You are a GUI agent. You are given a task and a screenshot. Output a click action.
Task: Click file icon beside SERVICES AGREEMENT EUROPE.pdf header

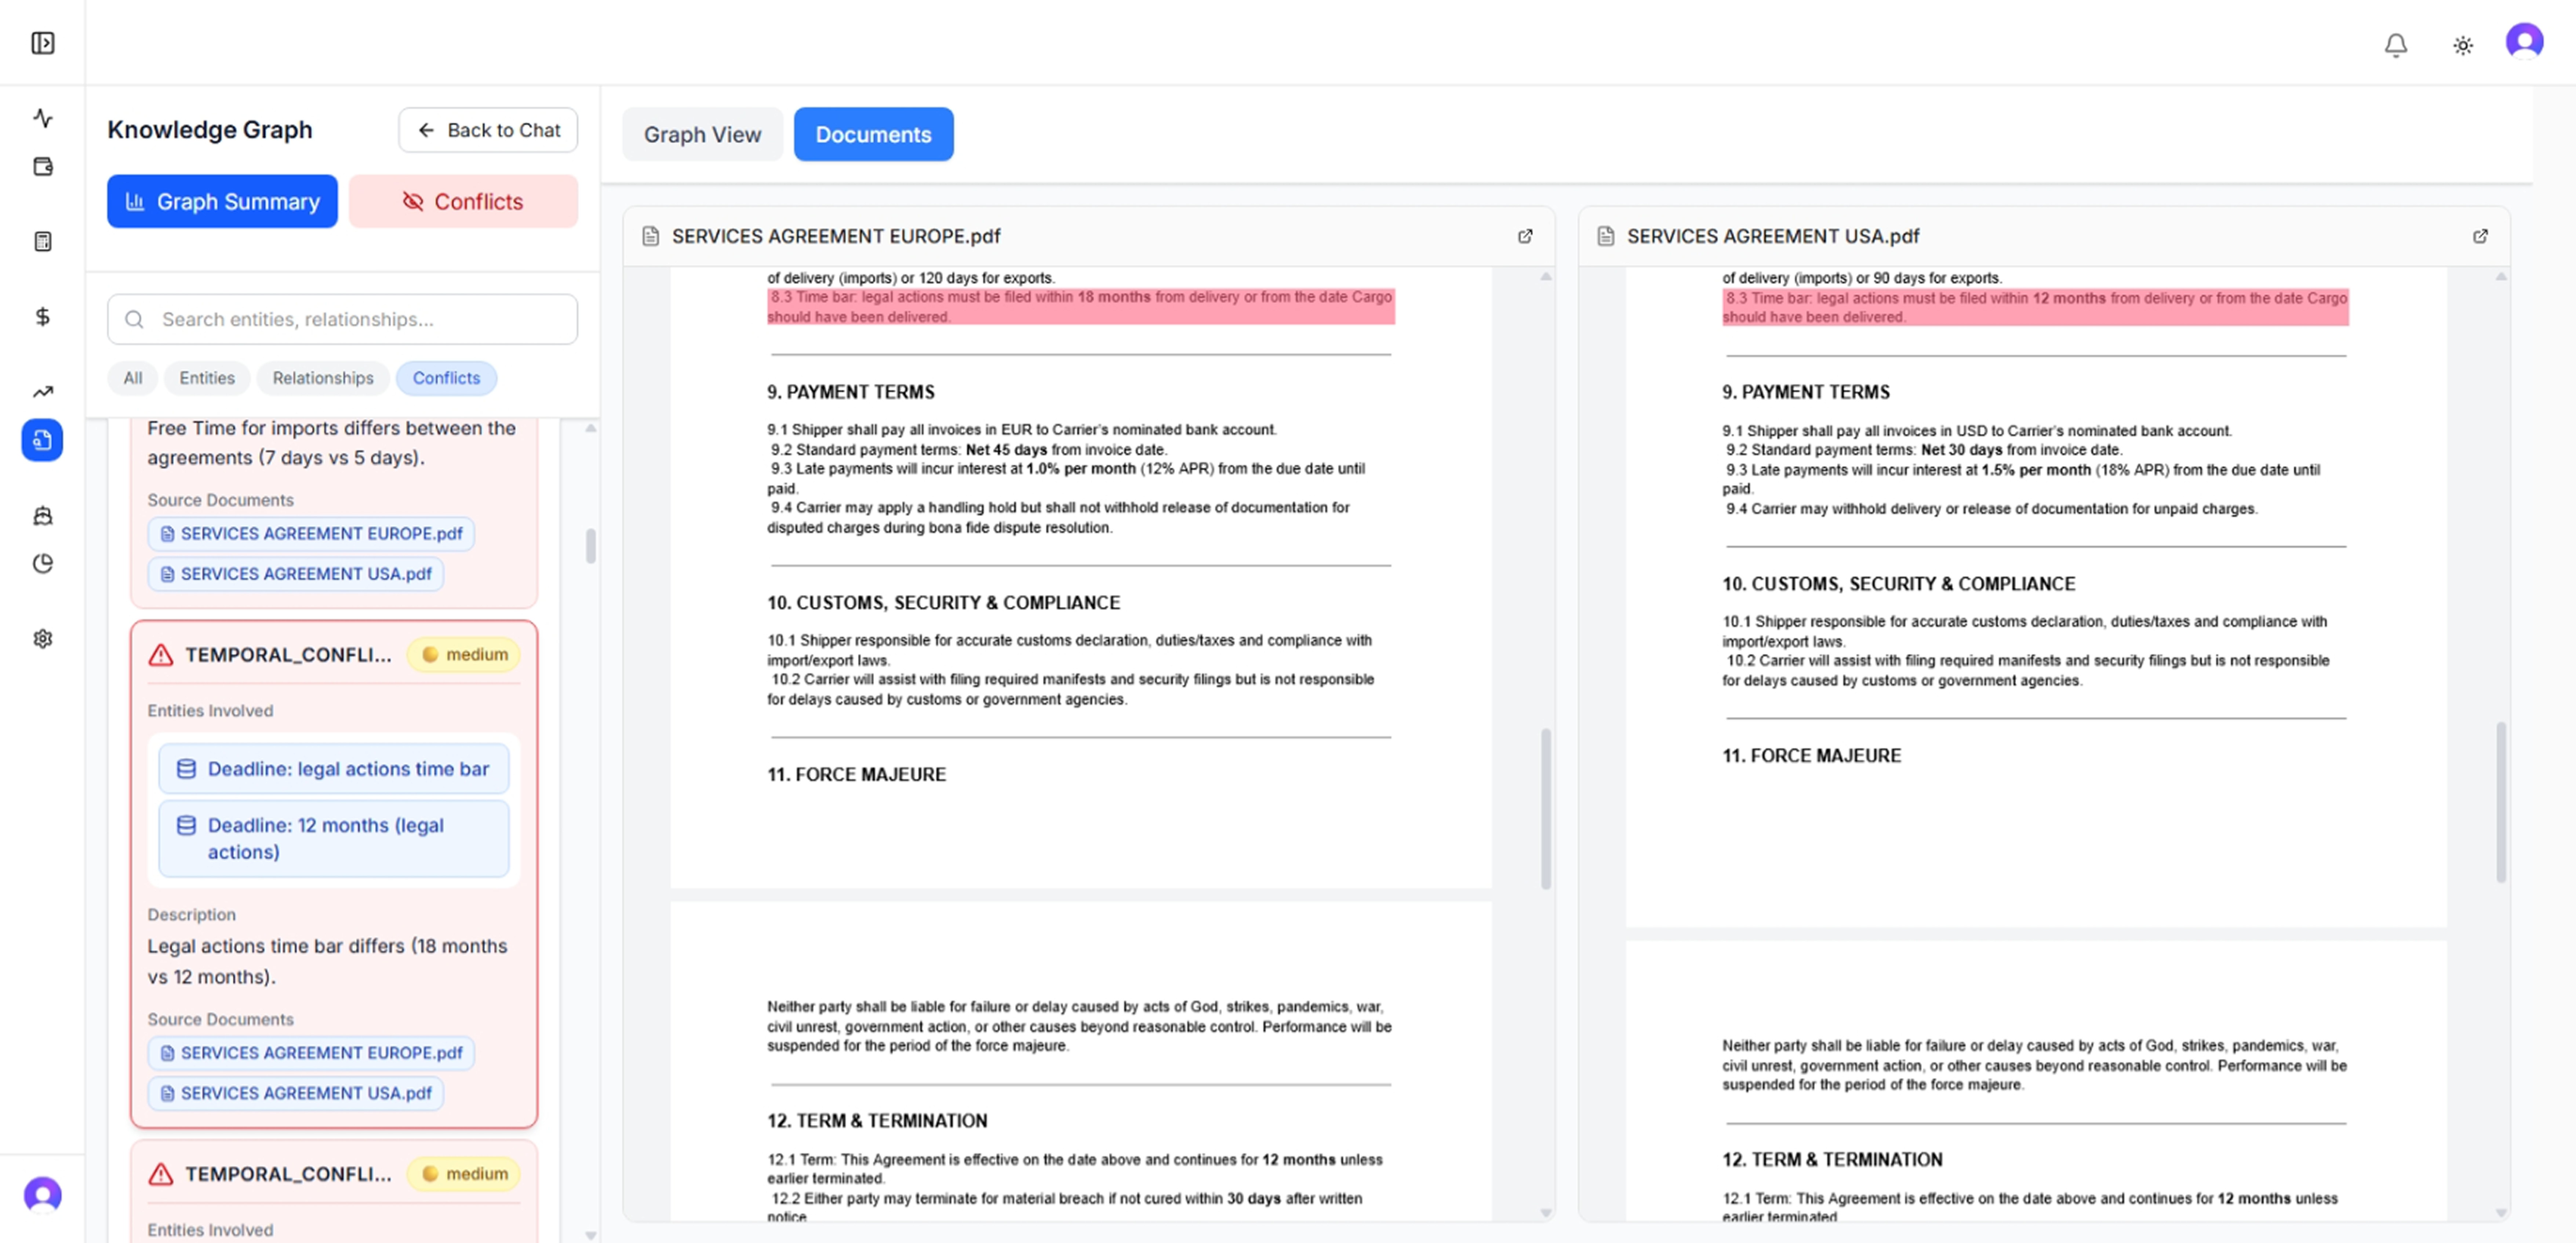[651, 236]
